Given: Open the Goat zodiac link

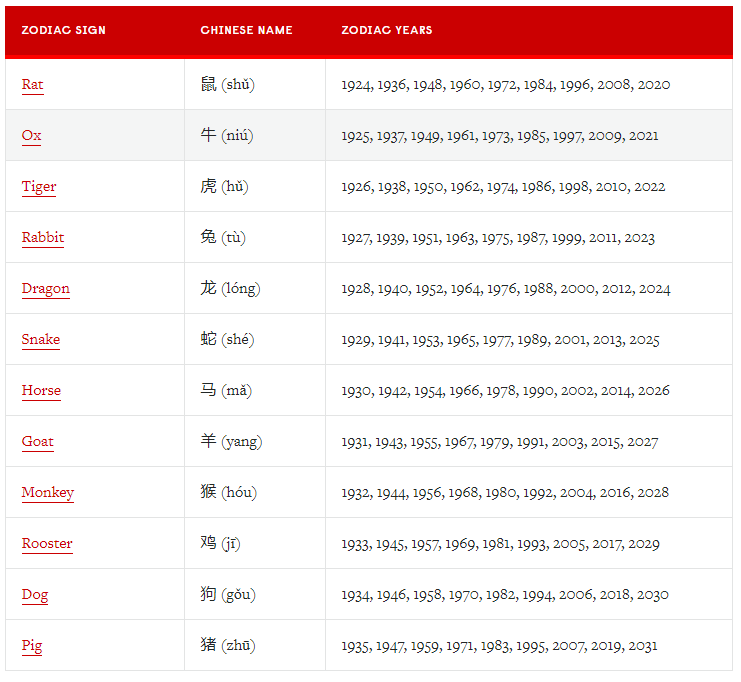Looking at the screenshot, I should 38,442.
